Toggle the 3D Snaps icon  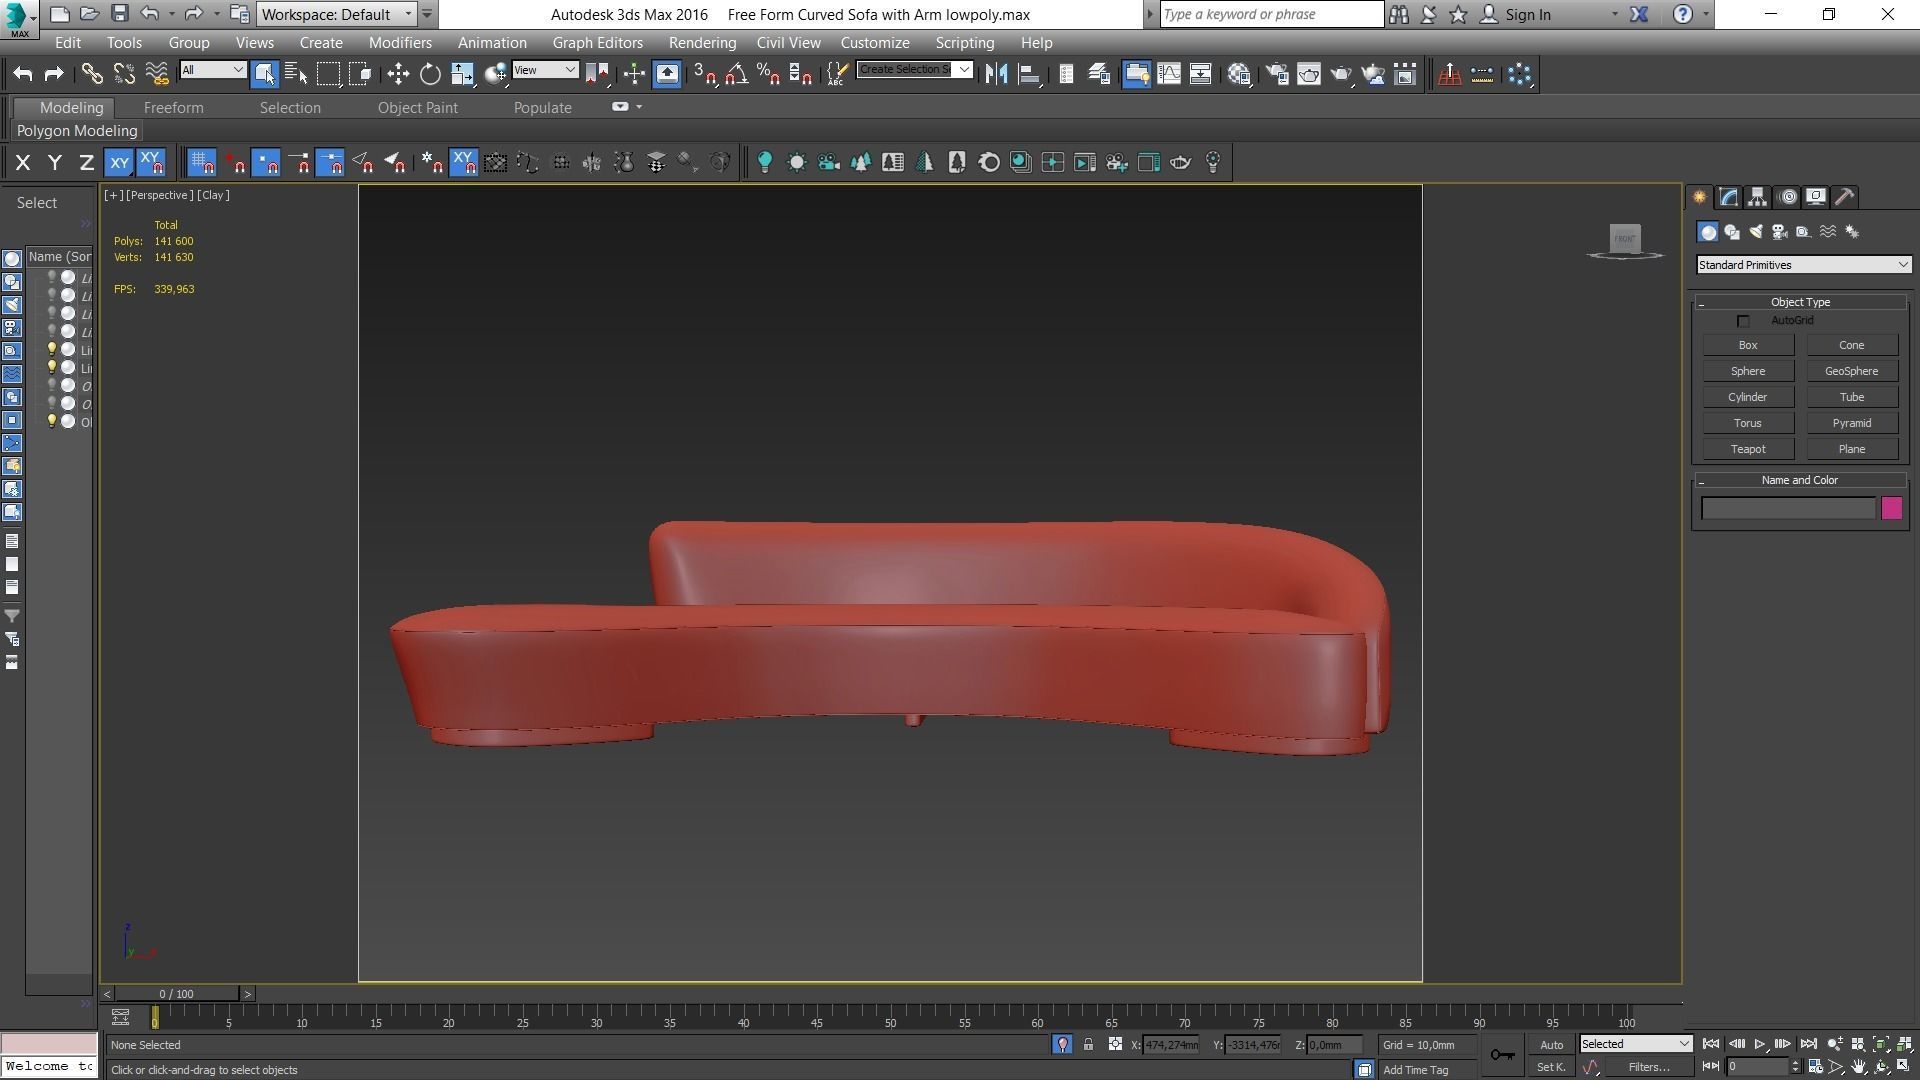click(705, 74)
